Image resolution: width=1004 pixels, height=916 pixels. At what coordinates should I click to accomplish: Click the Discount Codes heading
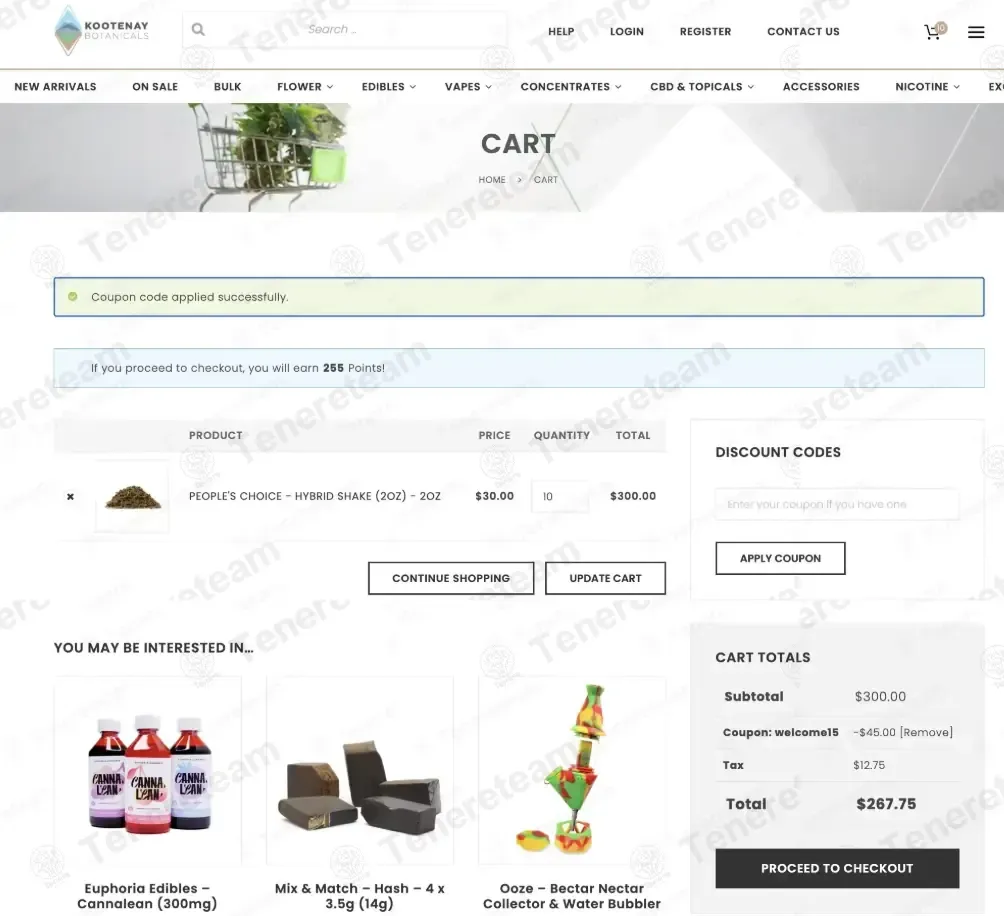(x=778, y=452)
